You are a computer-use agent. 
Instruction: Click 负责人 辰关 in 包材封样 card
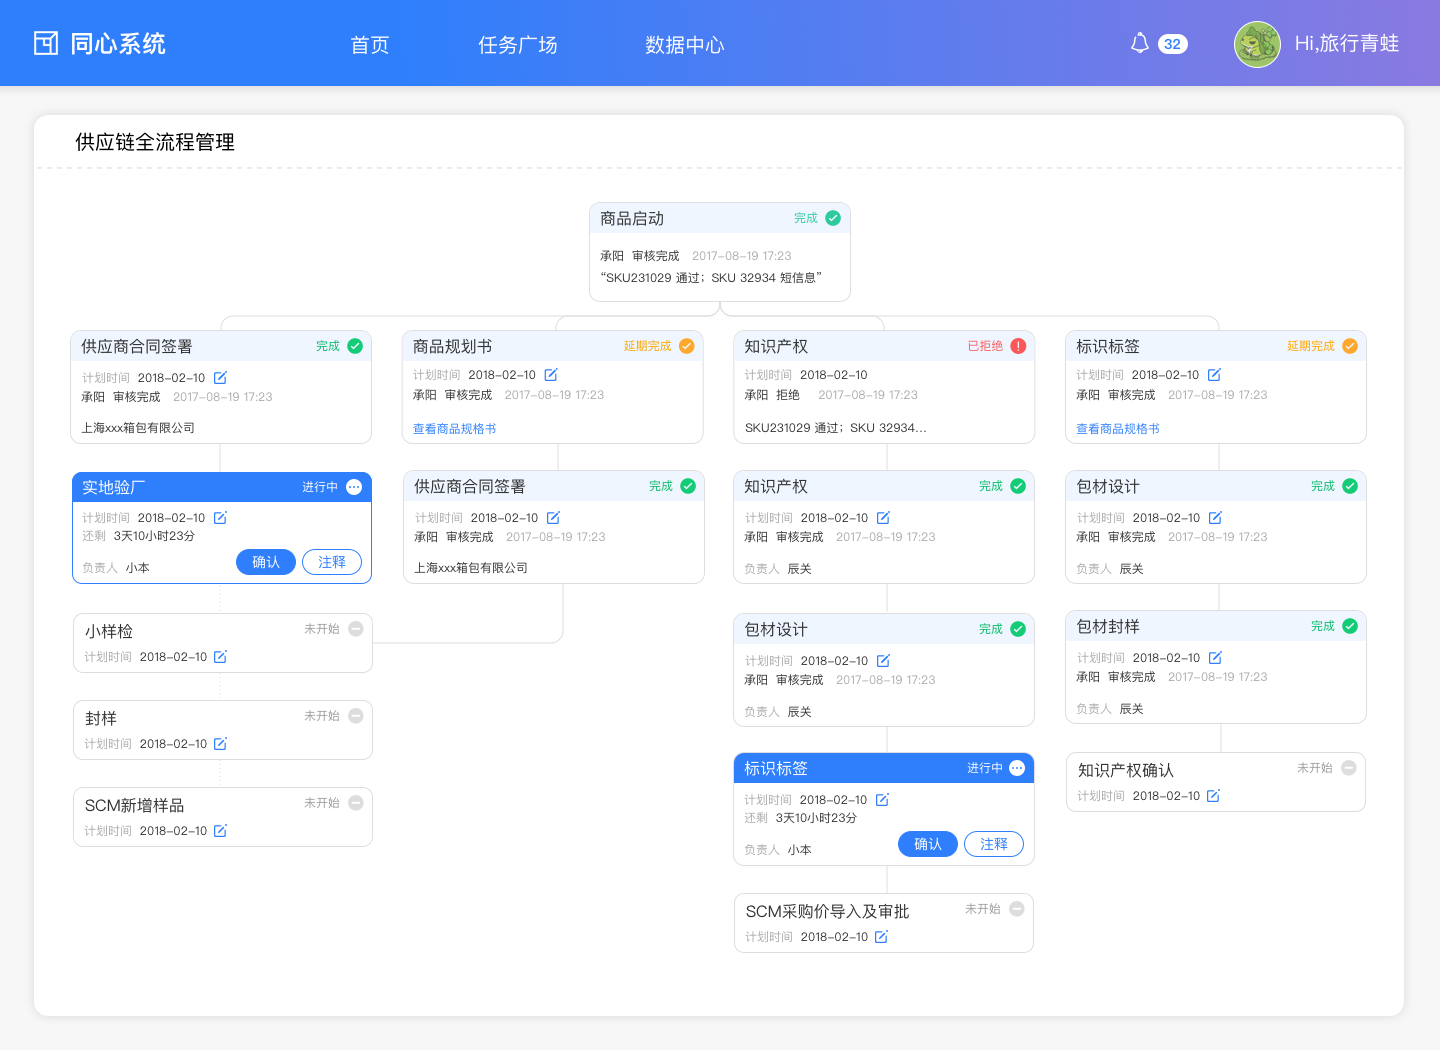(1110, 709)
